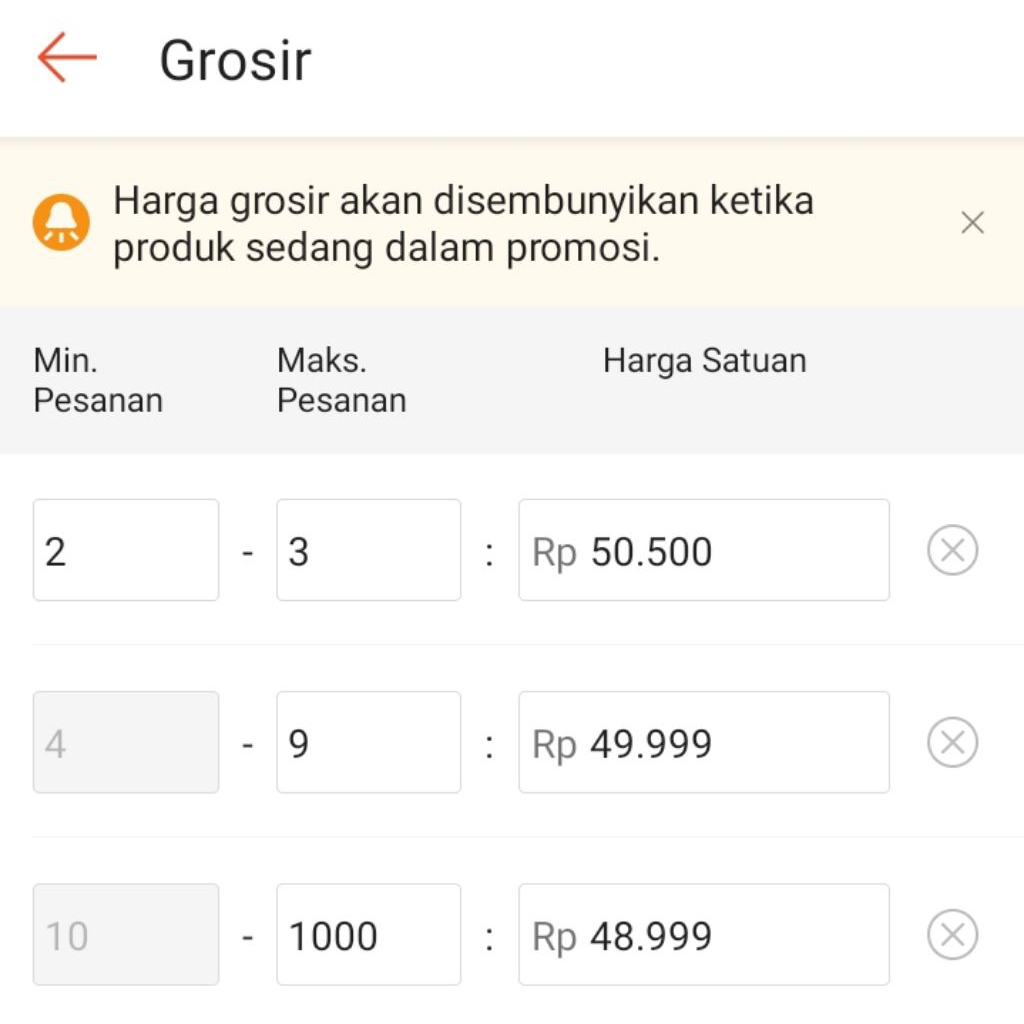
Task: Tap the "Harga grosir akan disembunyikan" notice text
Action: 462,224
